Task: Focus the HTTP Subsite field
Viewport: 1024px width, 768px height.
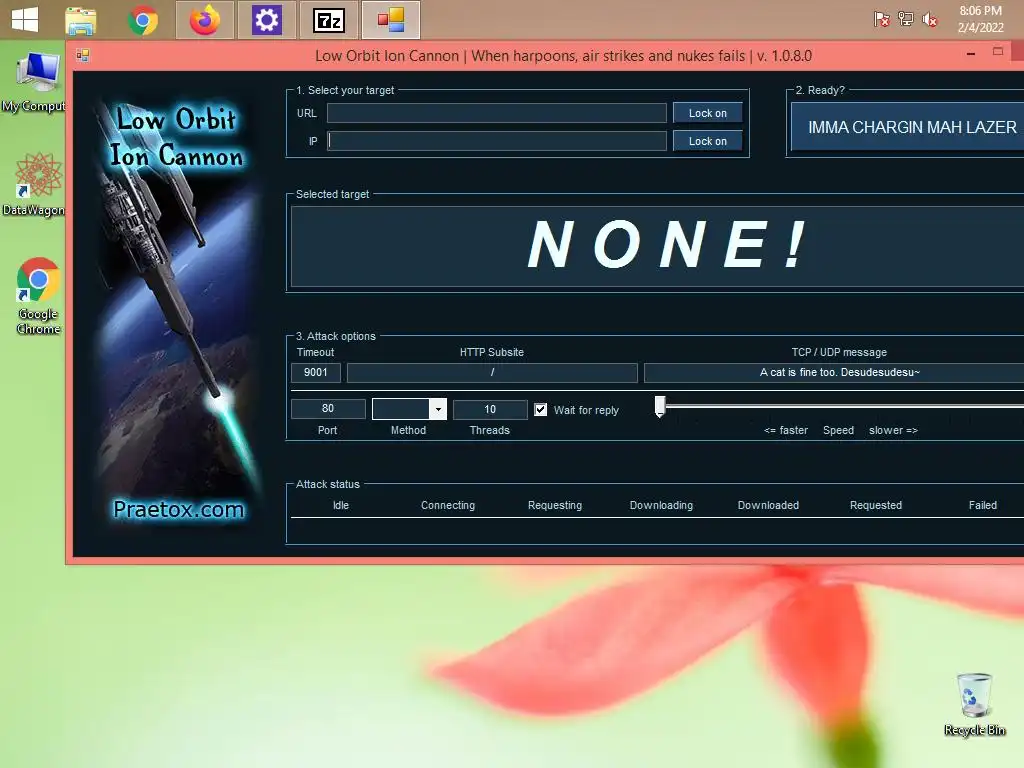Action: point(492,372)
